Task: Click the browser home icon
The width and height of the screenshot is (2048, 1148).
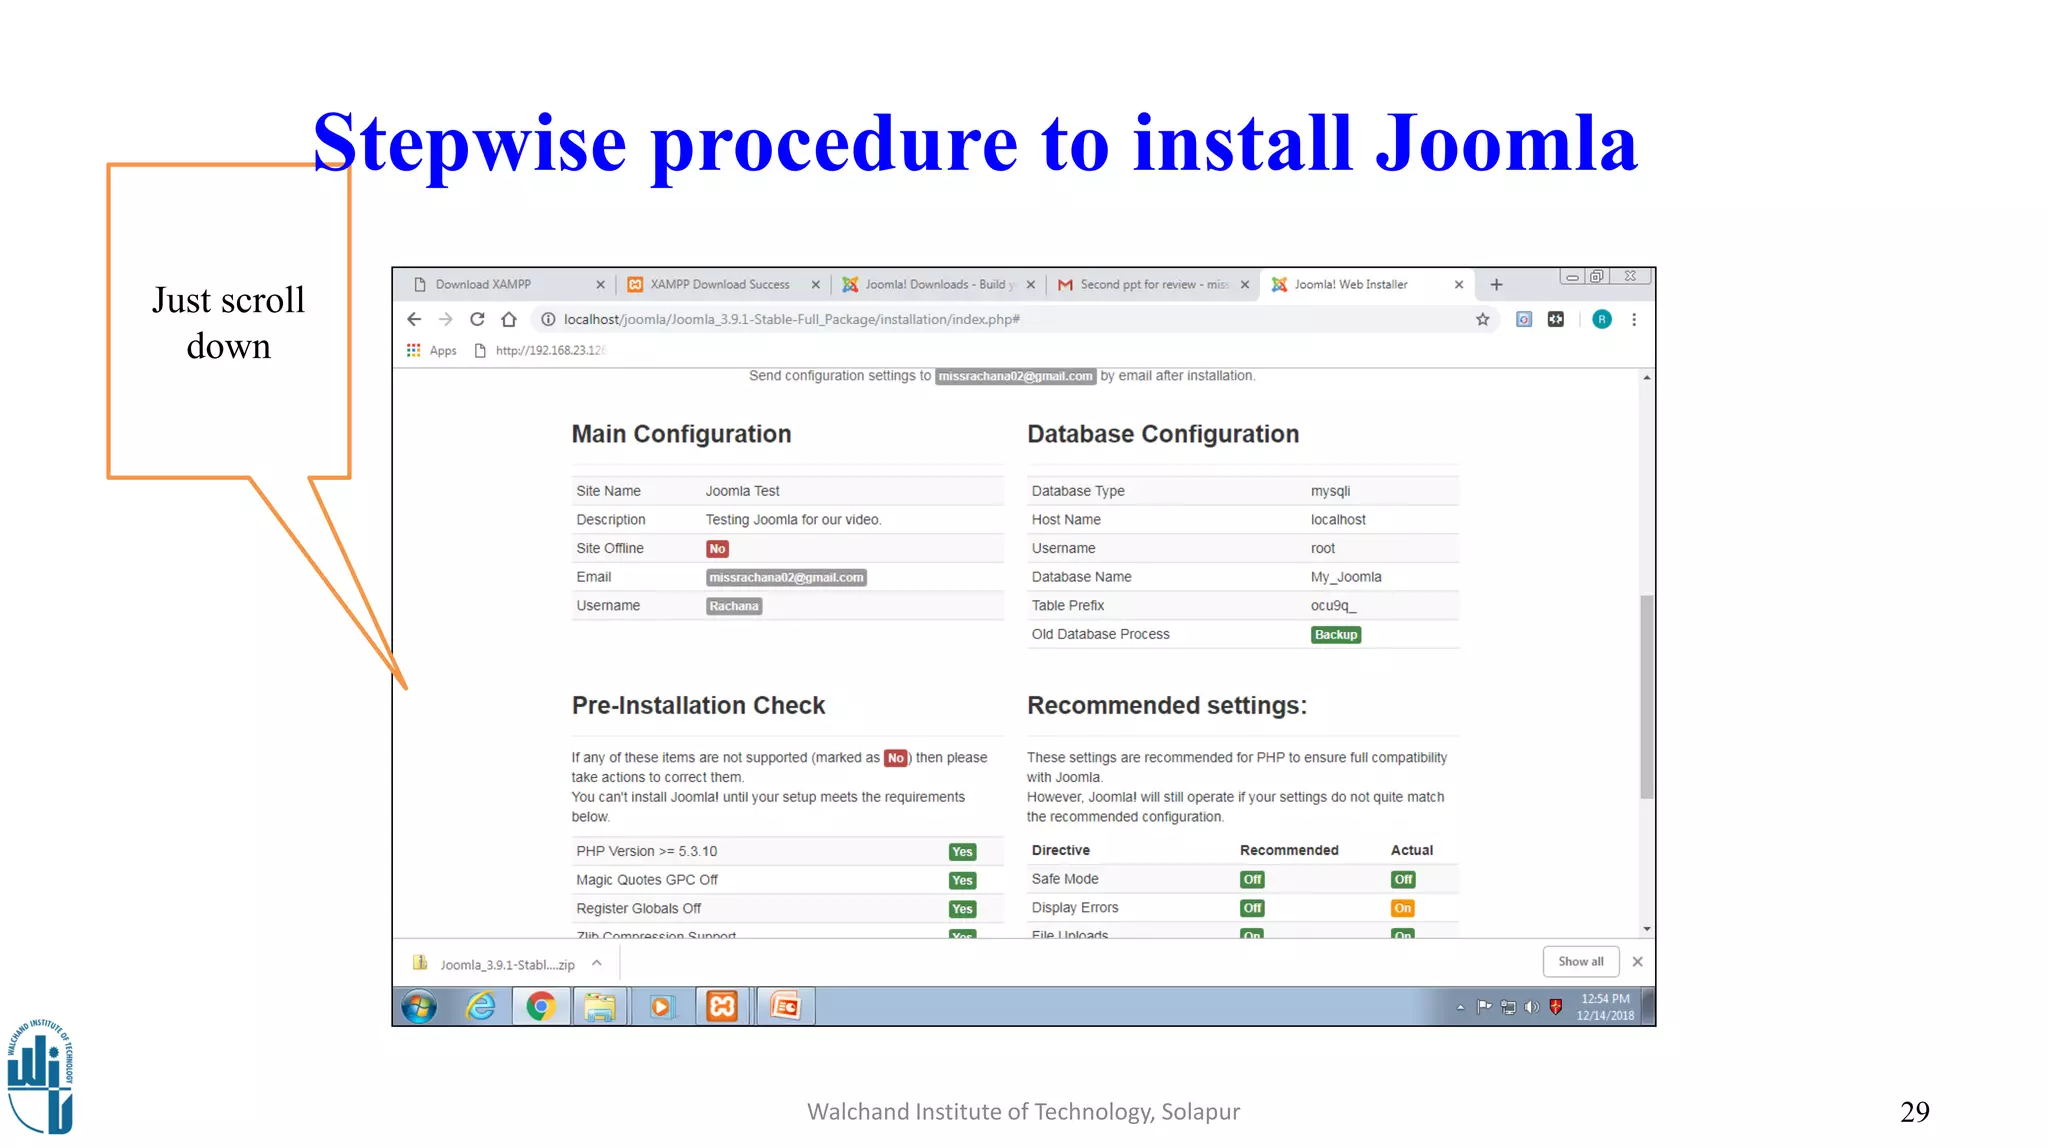Action: 509,319
